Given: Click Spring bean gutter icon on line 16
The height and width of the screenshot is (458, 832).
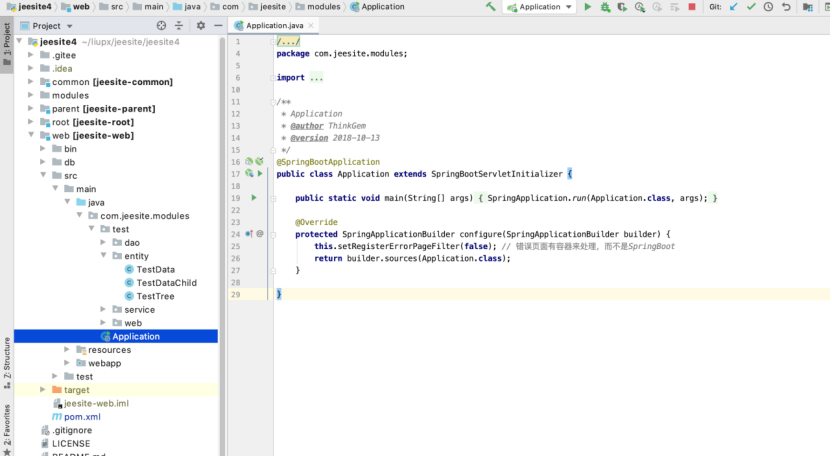Looking at the screenshot, I should [x=249, y=161].
